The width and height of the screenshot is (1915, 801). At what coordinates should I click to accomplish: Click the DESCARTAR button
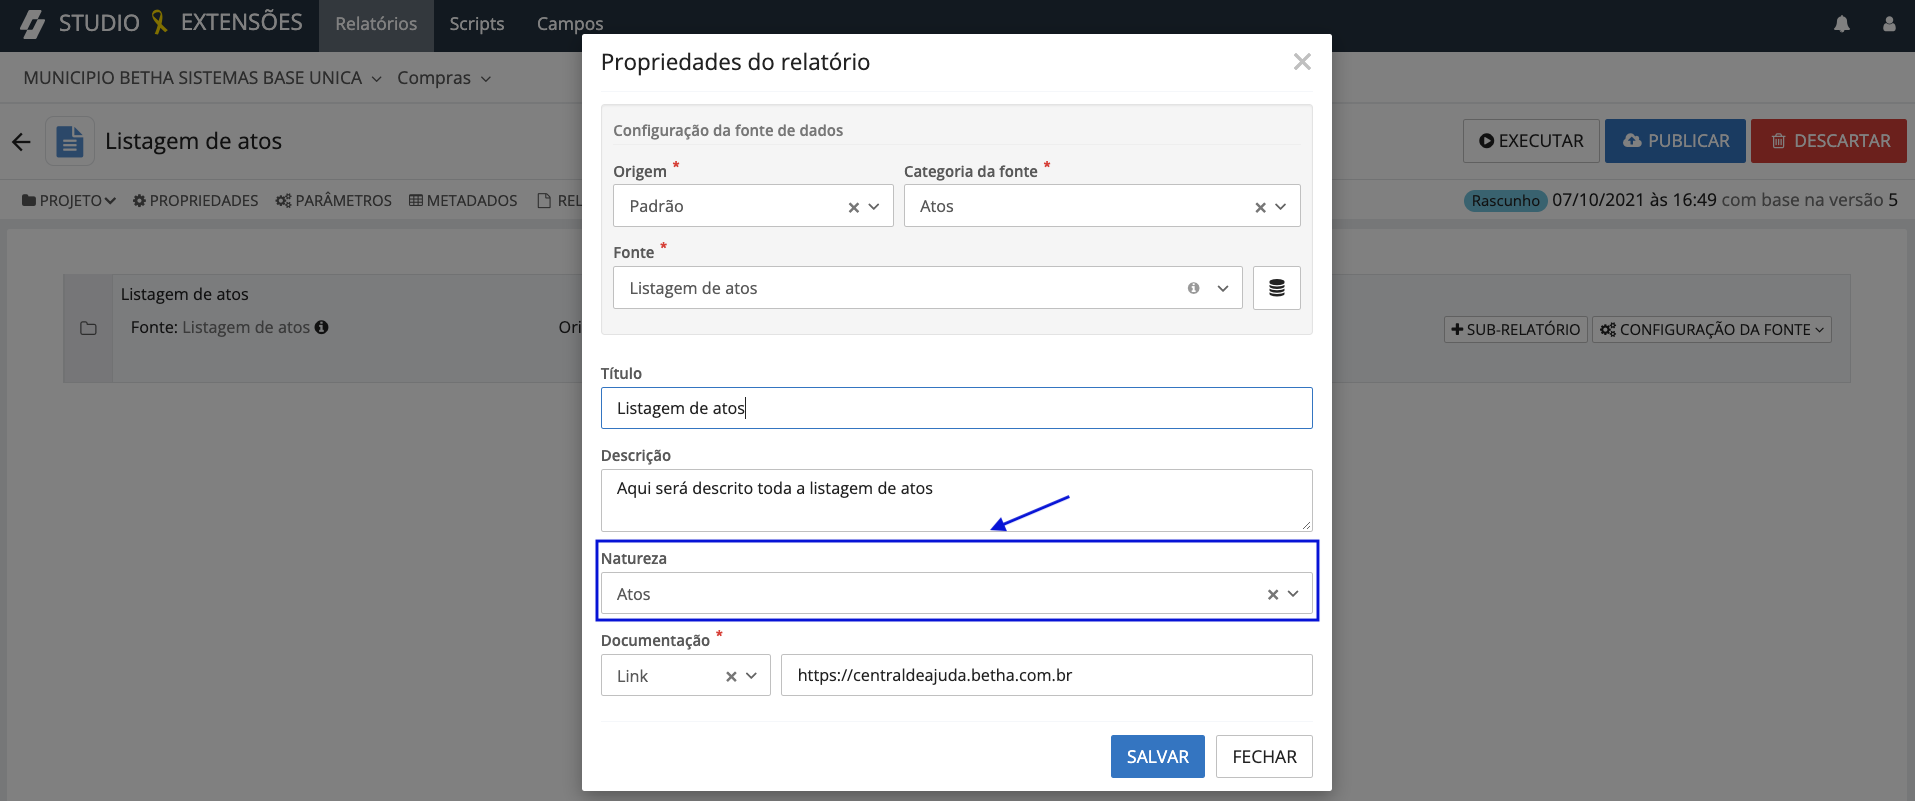point(1829,141)
